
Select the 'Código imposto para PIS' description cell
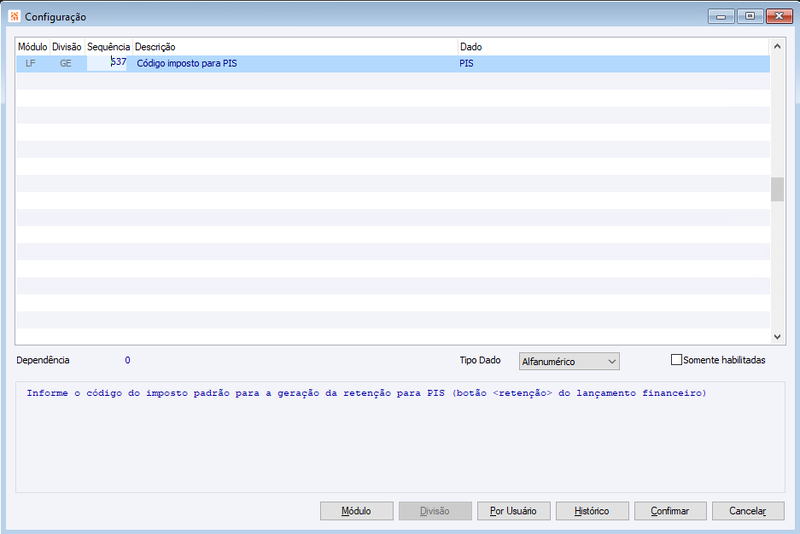point(187,63)
